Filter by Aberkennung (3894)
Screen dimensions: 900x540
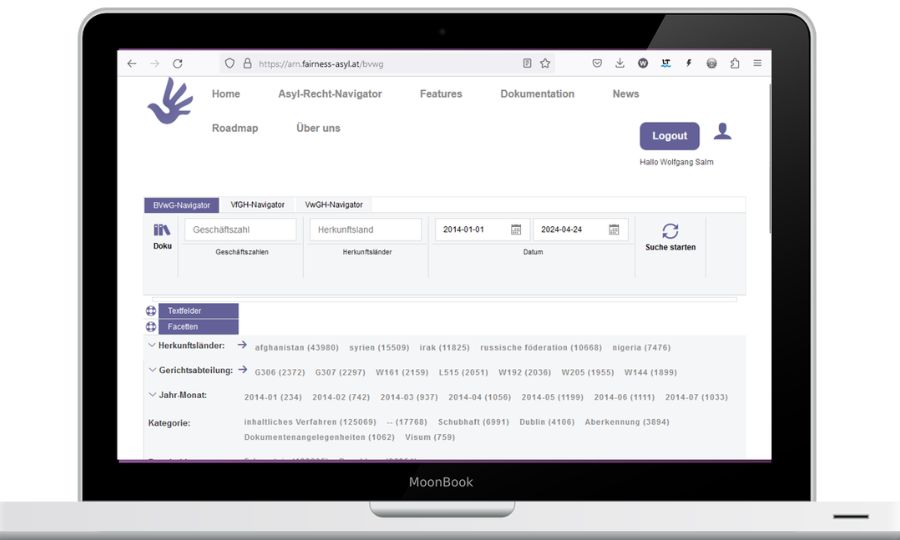click(627, 422)
